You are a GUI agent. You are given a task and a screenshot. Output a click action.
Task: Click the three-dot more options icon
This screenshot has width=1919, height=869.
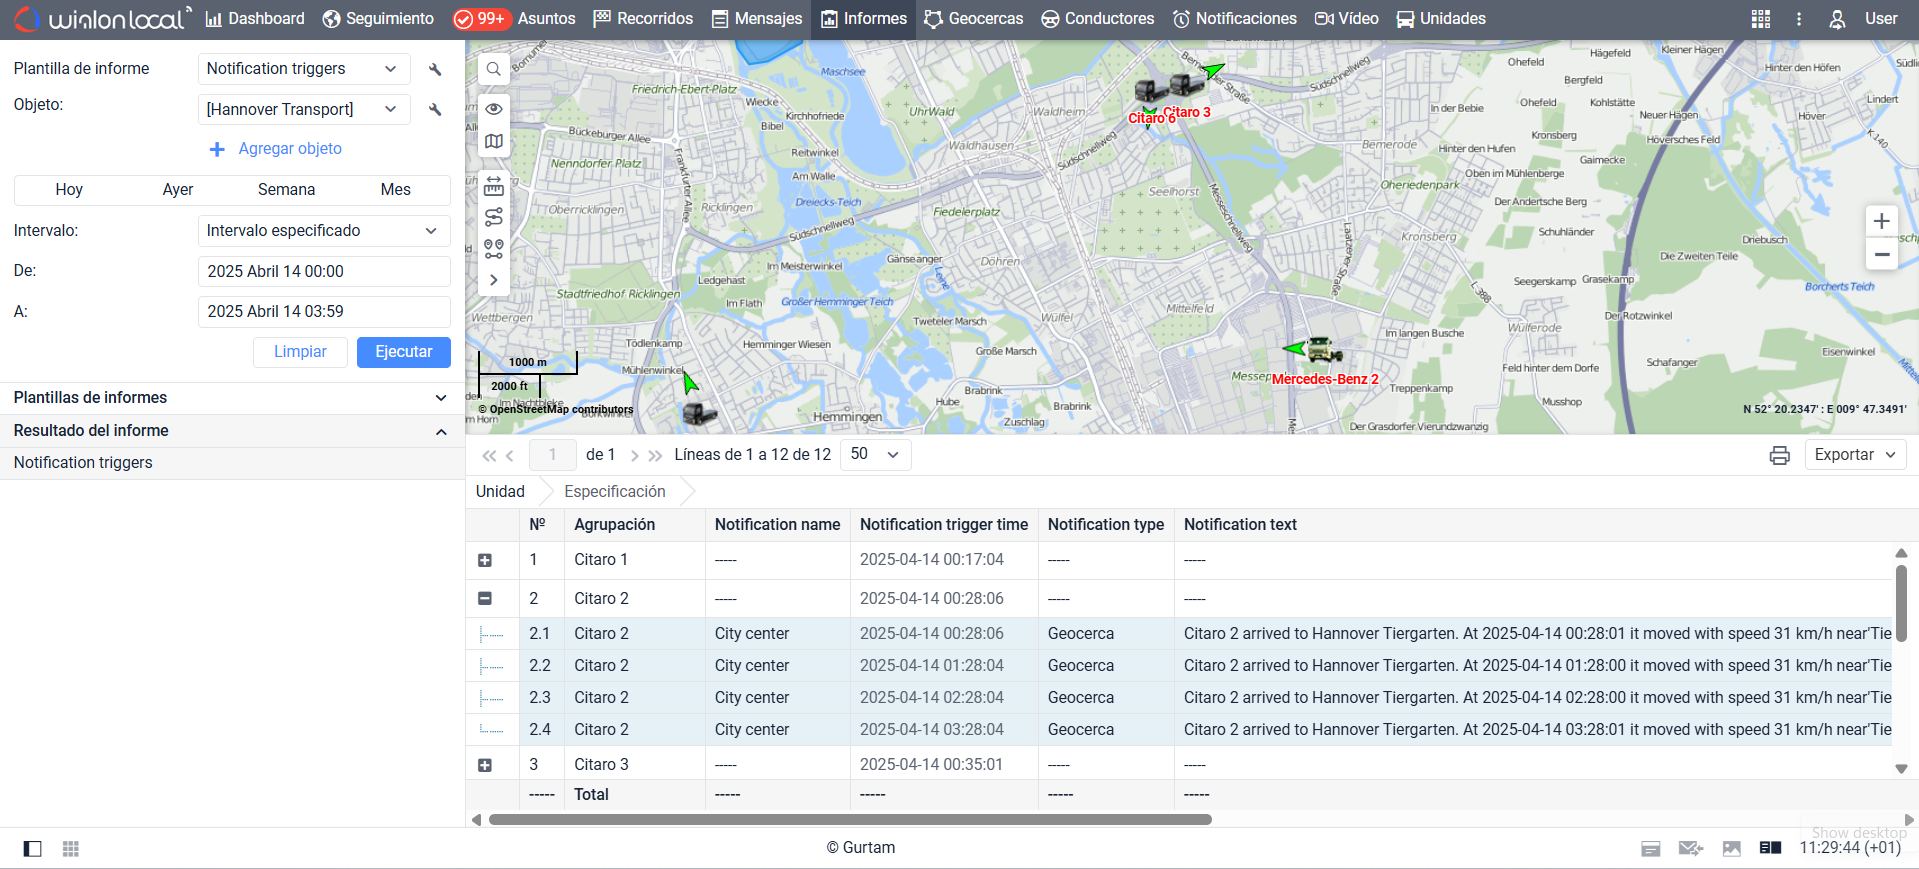click(x=1798, y=19)
